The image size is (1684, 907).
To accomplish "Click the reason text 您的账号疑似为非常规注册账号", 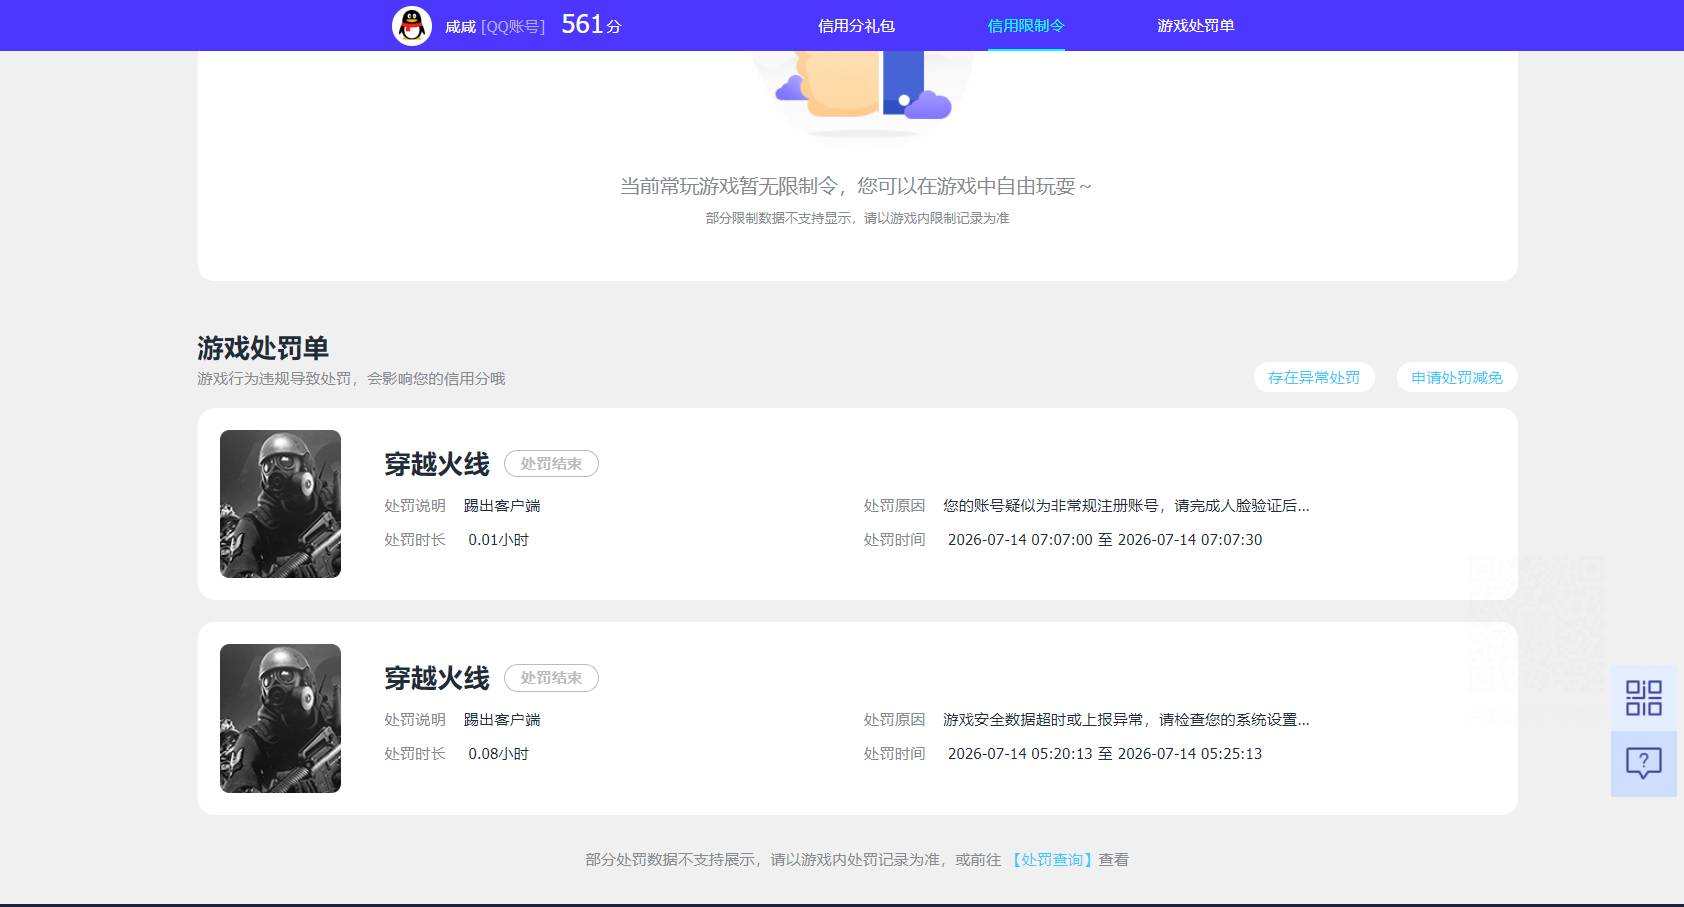I will (x=1126, y=506).
